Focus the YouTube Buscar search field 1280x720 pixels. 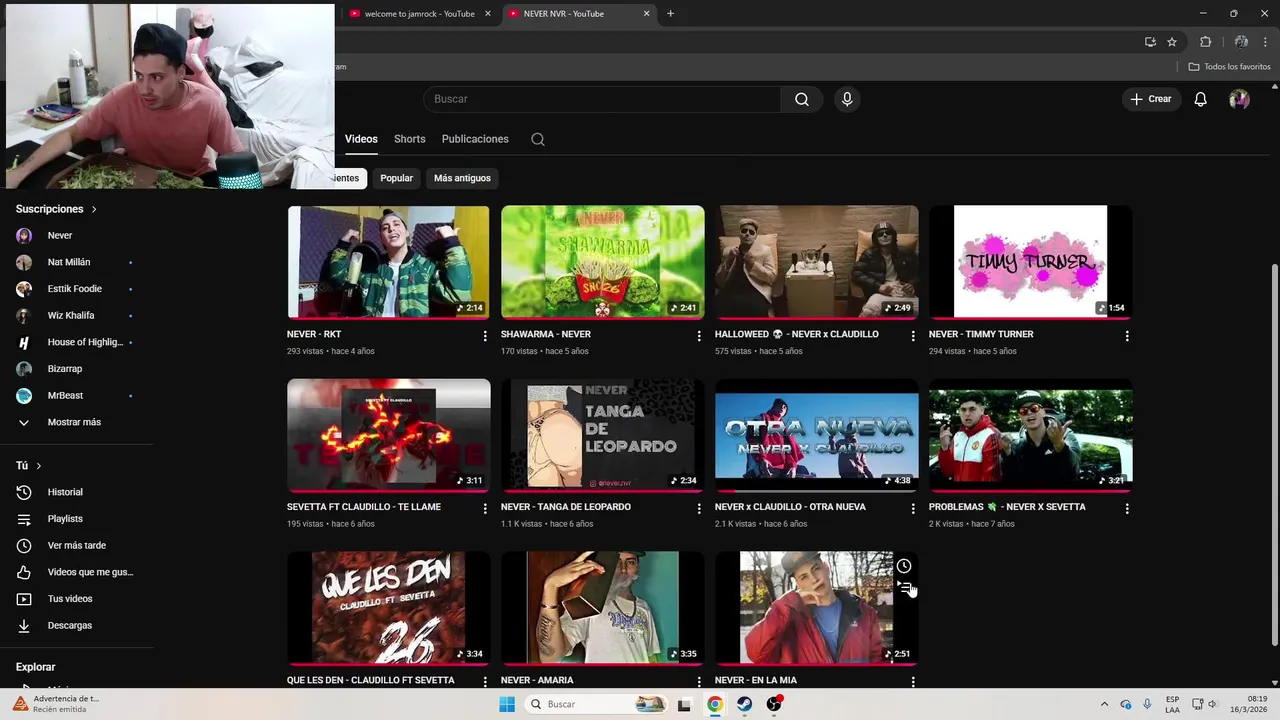[x=602, y=99]
